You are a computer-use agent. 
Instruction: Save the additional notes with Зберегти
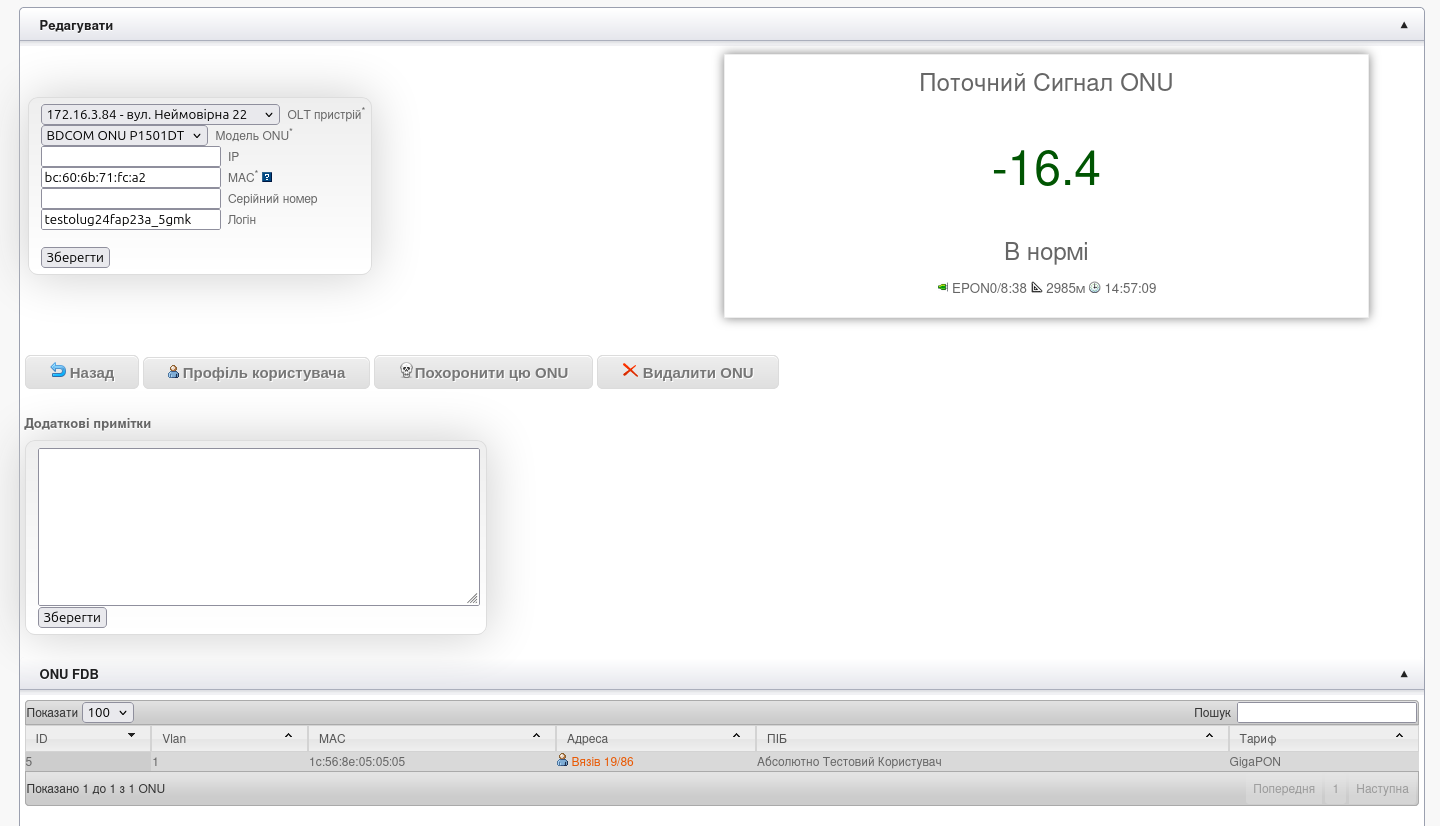coord(72,618)
